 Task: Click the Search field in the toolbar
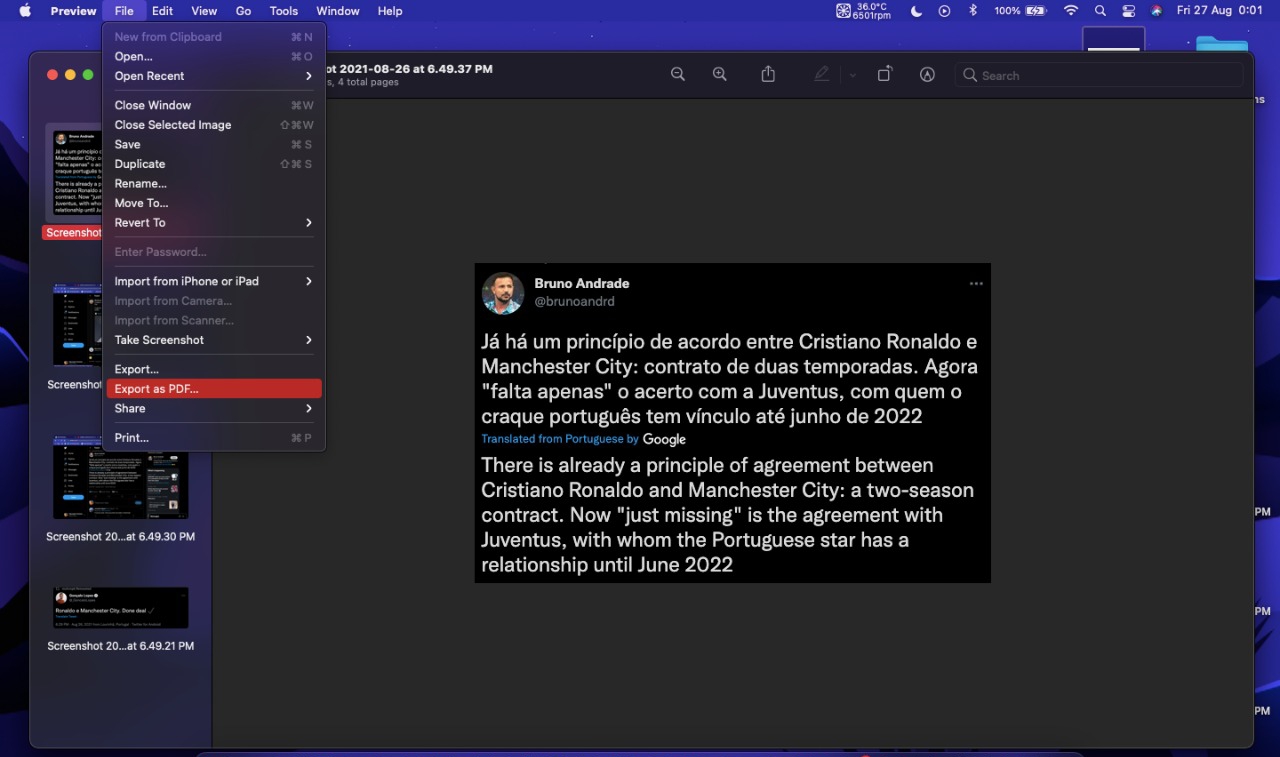coord(1098,75)
